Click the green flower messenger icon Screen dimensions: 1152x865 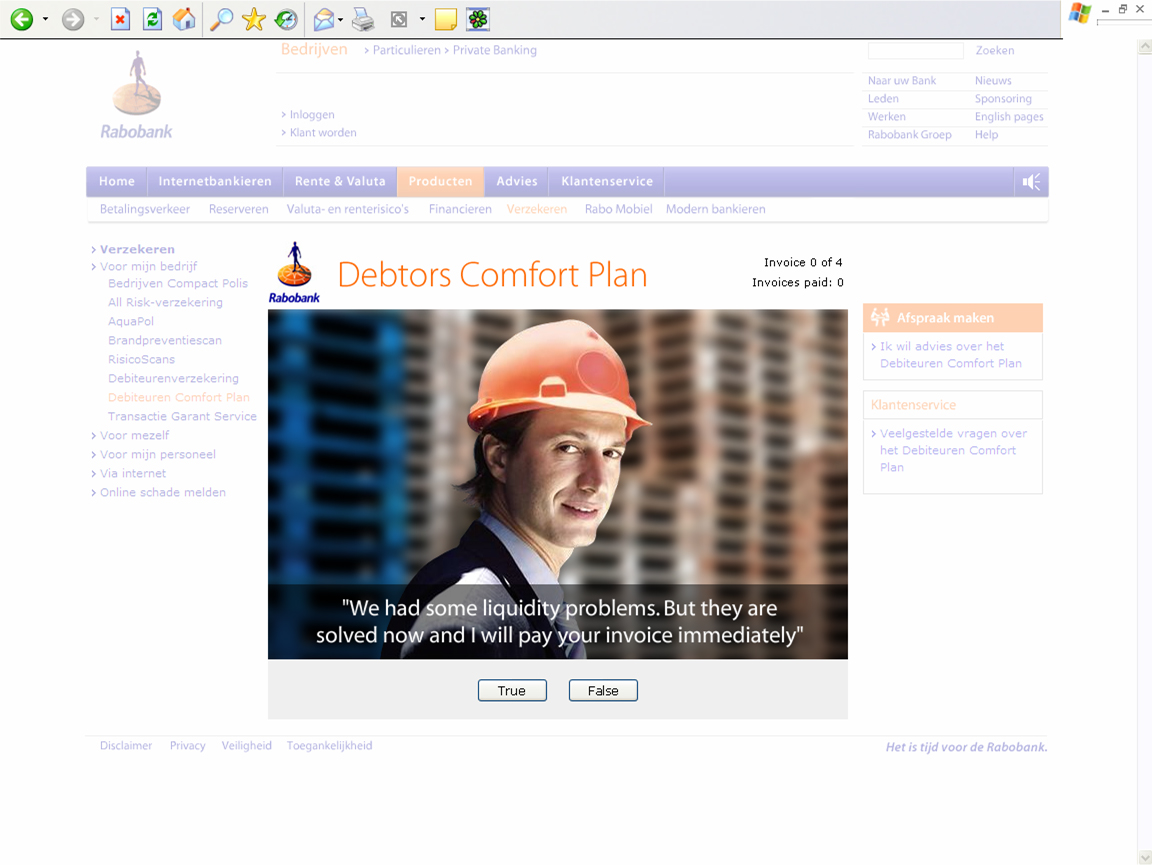point(478,19)
